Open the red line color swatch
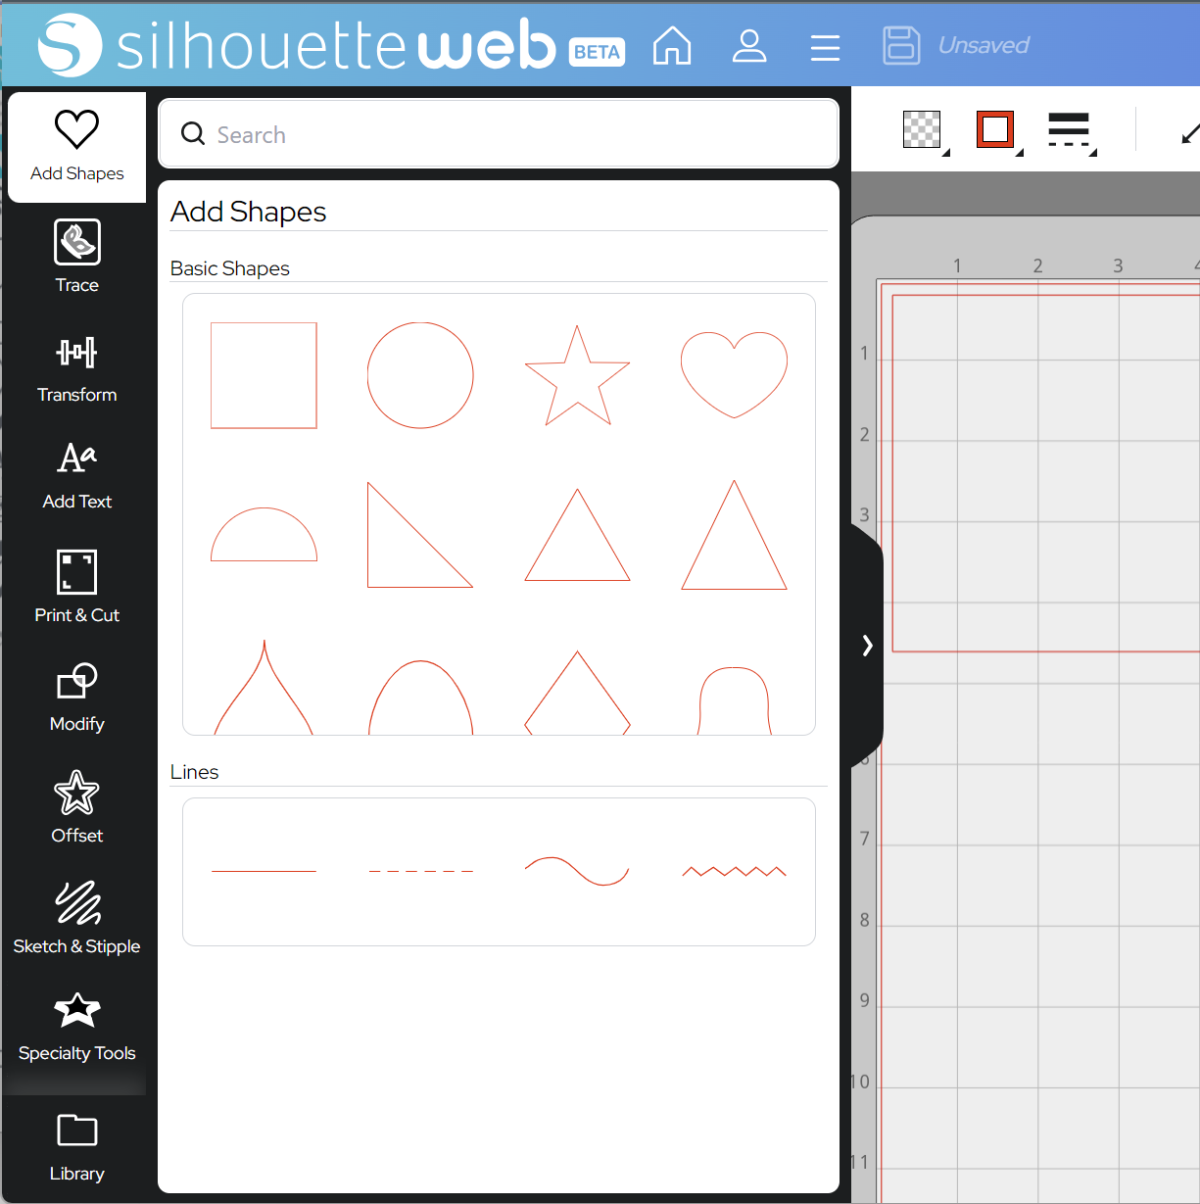 997,130
